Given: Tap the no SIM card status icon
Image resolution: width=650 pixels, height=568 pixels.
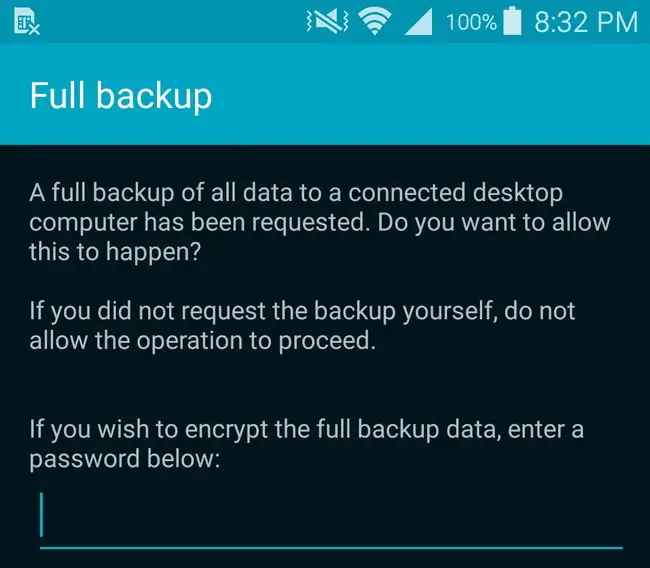Looking at the screenshot, I should click(x=27, y=22).
